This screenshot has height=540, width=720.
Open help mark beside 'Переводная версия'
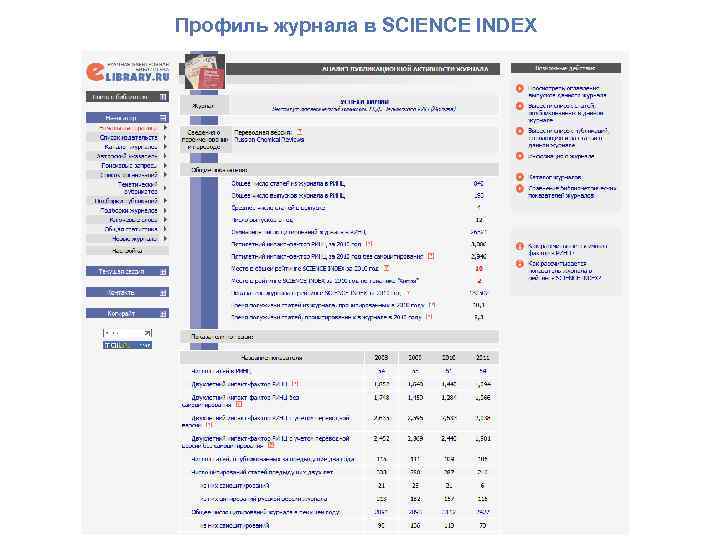point(299,132)
